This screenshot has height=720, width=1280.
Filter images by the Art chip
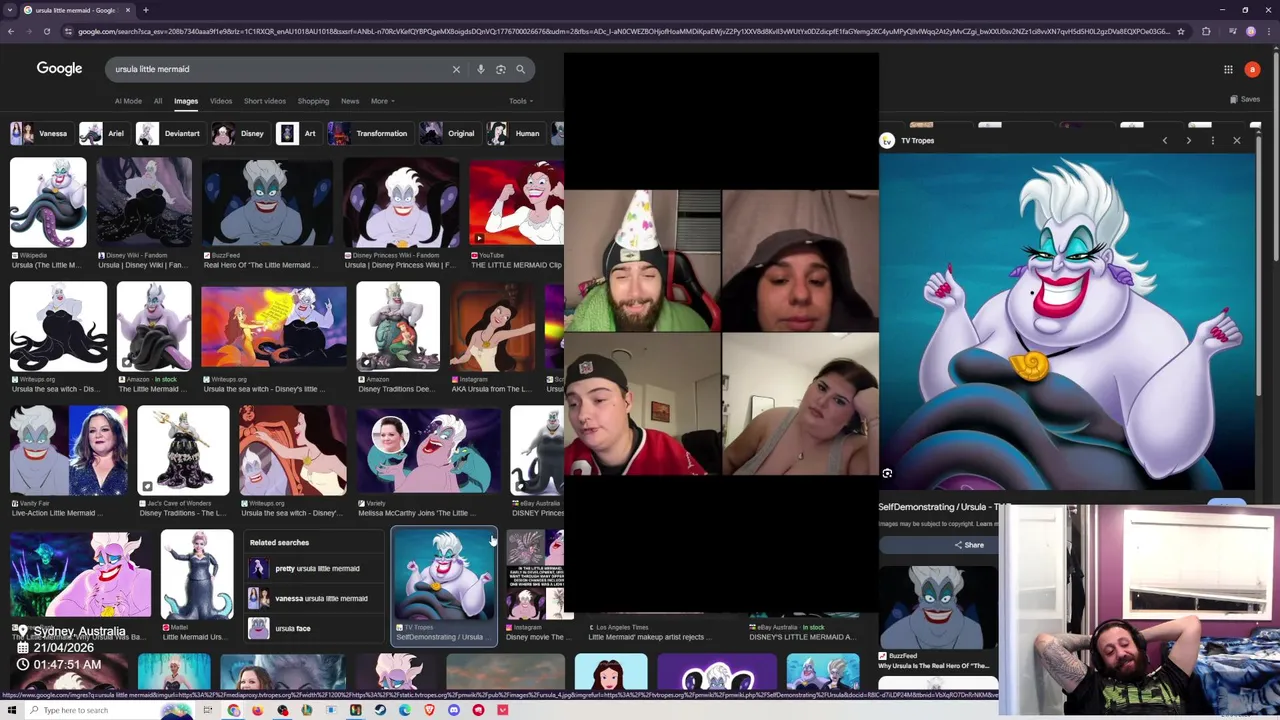tap(297, 133)
